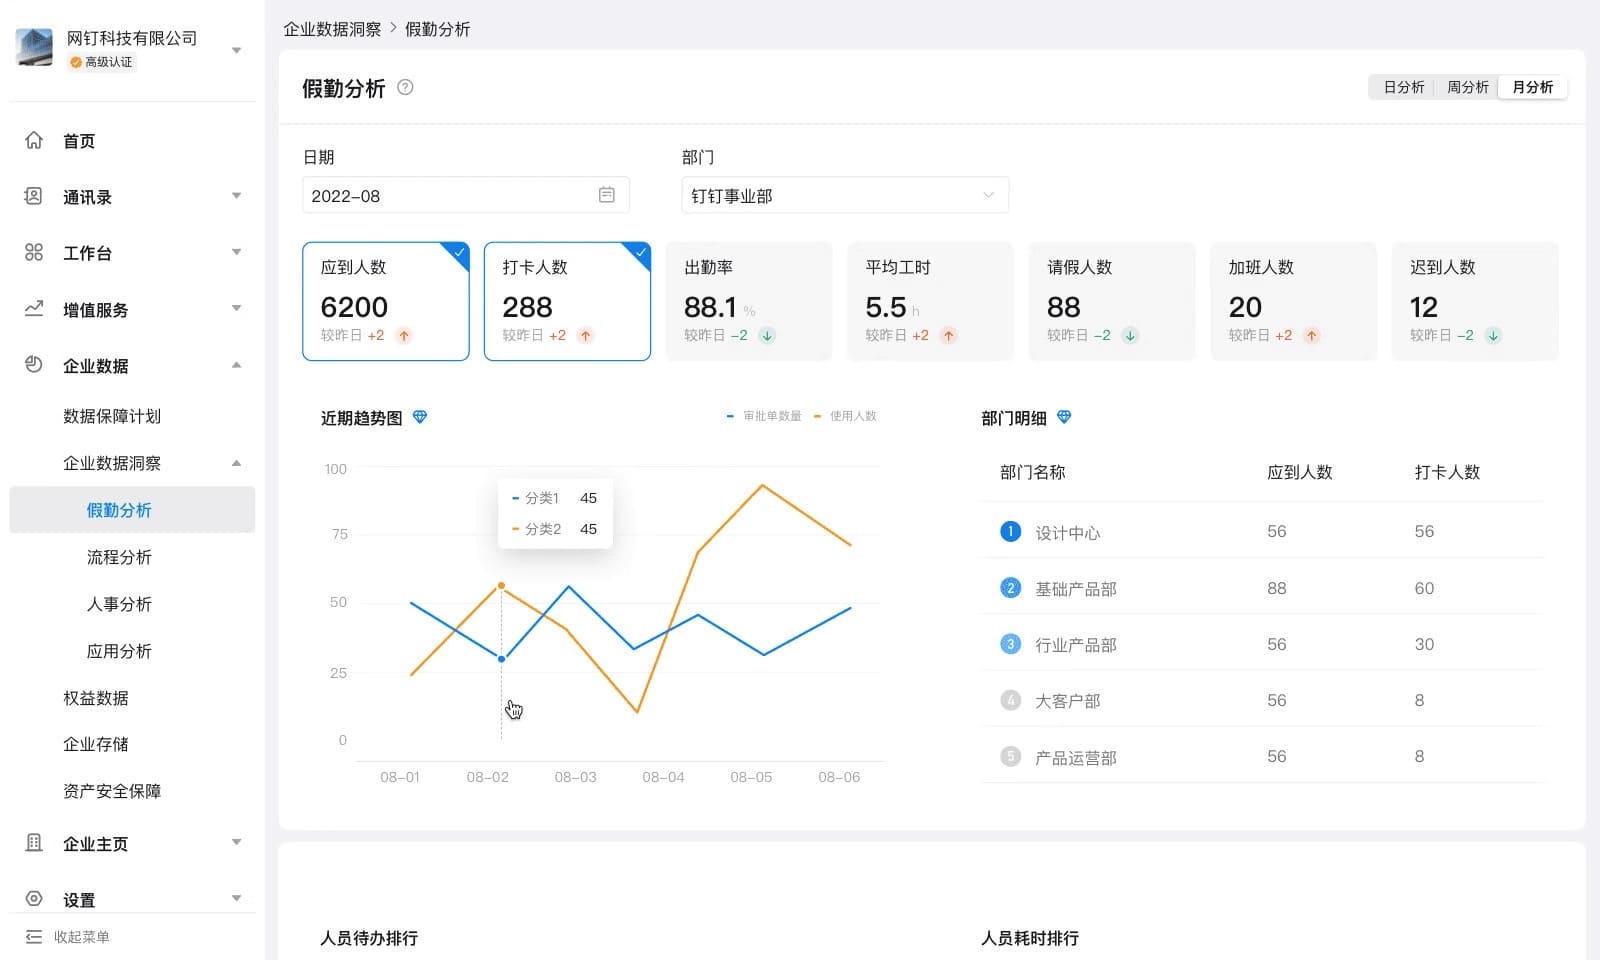
Task: Navigate back via 企业数据洞察 breadcrumb
Action: point(330,29)
